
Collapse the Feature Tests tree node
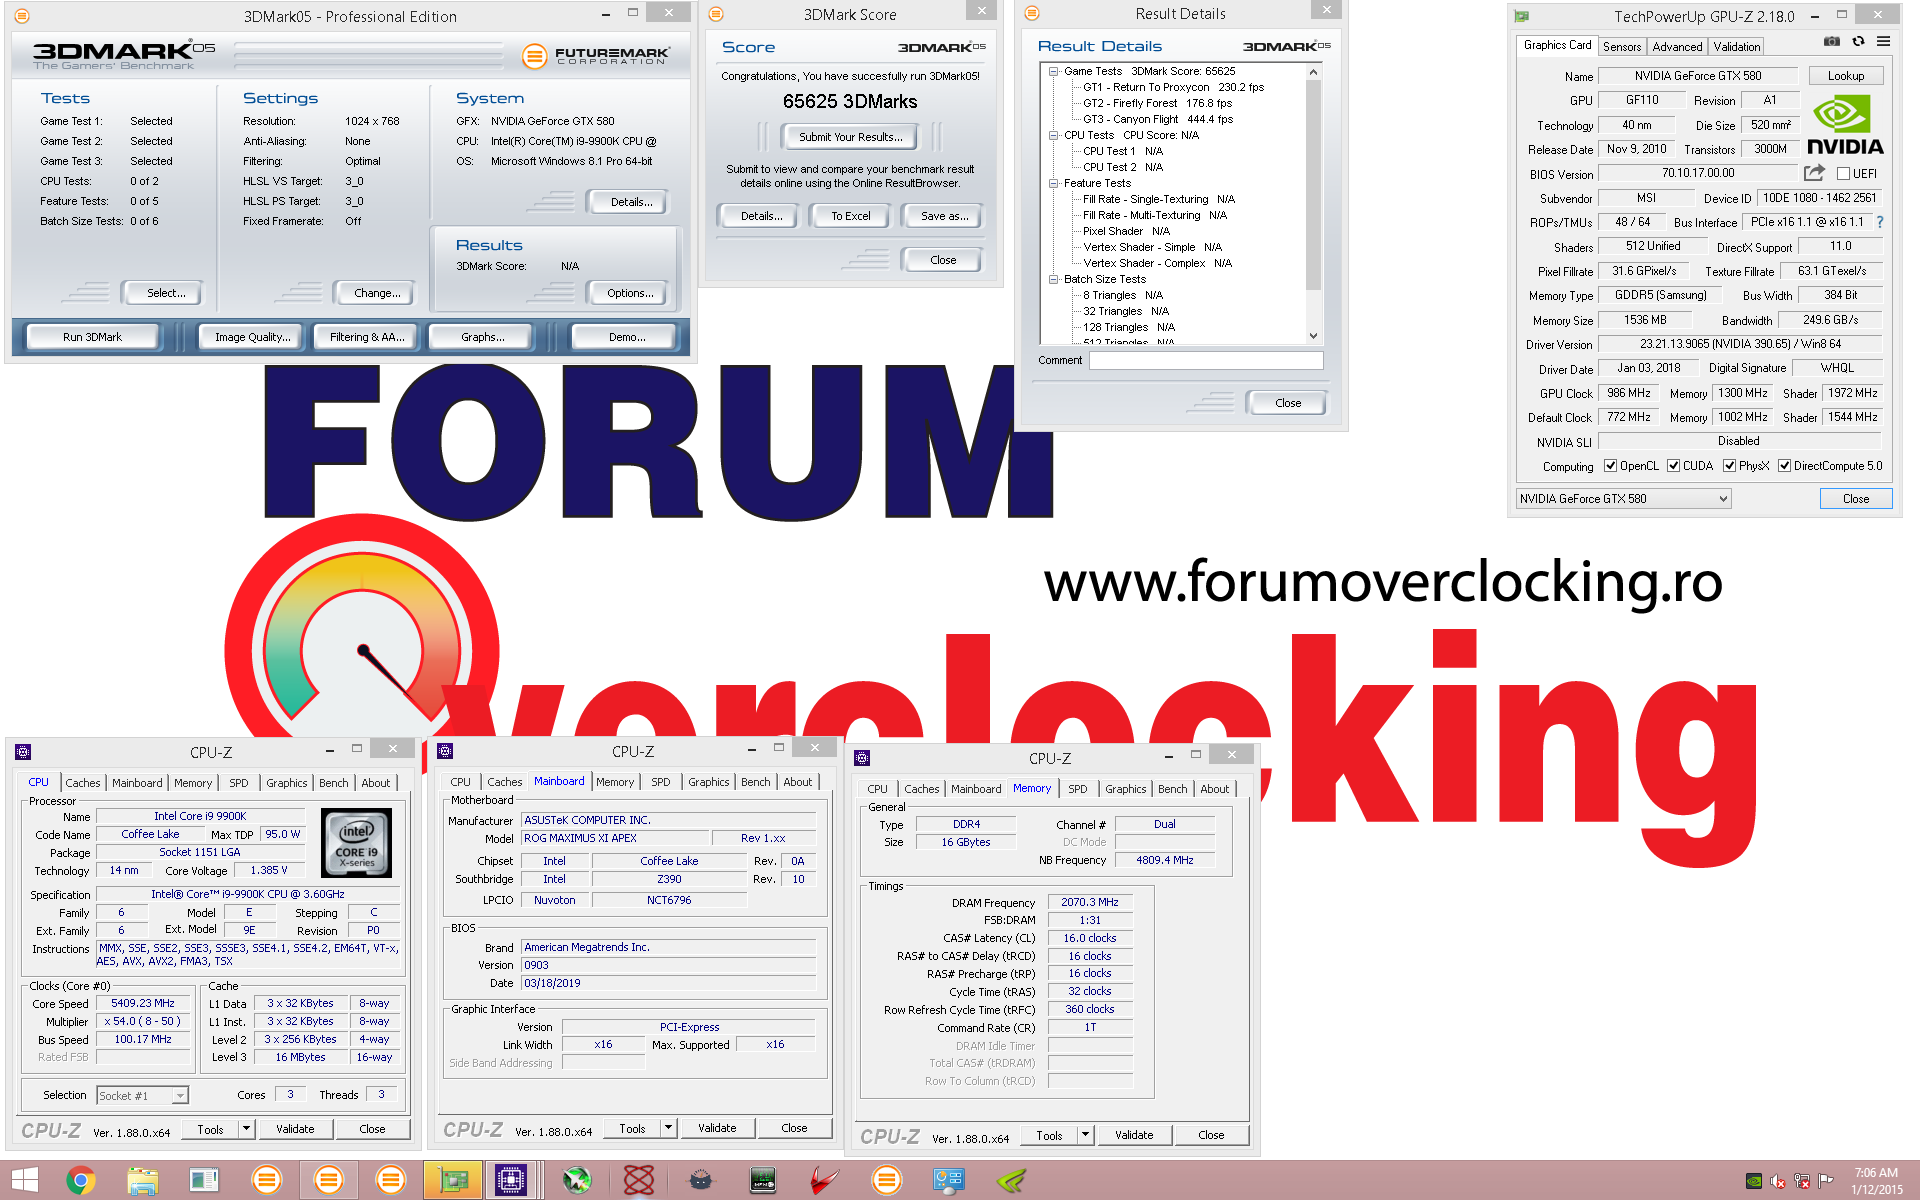pyautogui.click(x=1053, y=183)
